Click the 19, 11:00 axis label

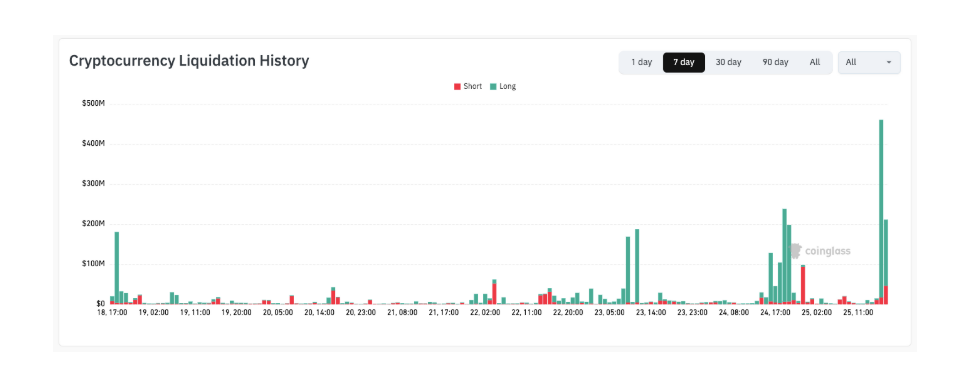coord(195,313)
